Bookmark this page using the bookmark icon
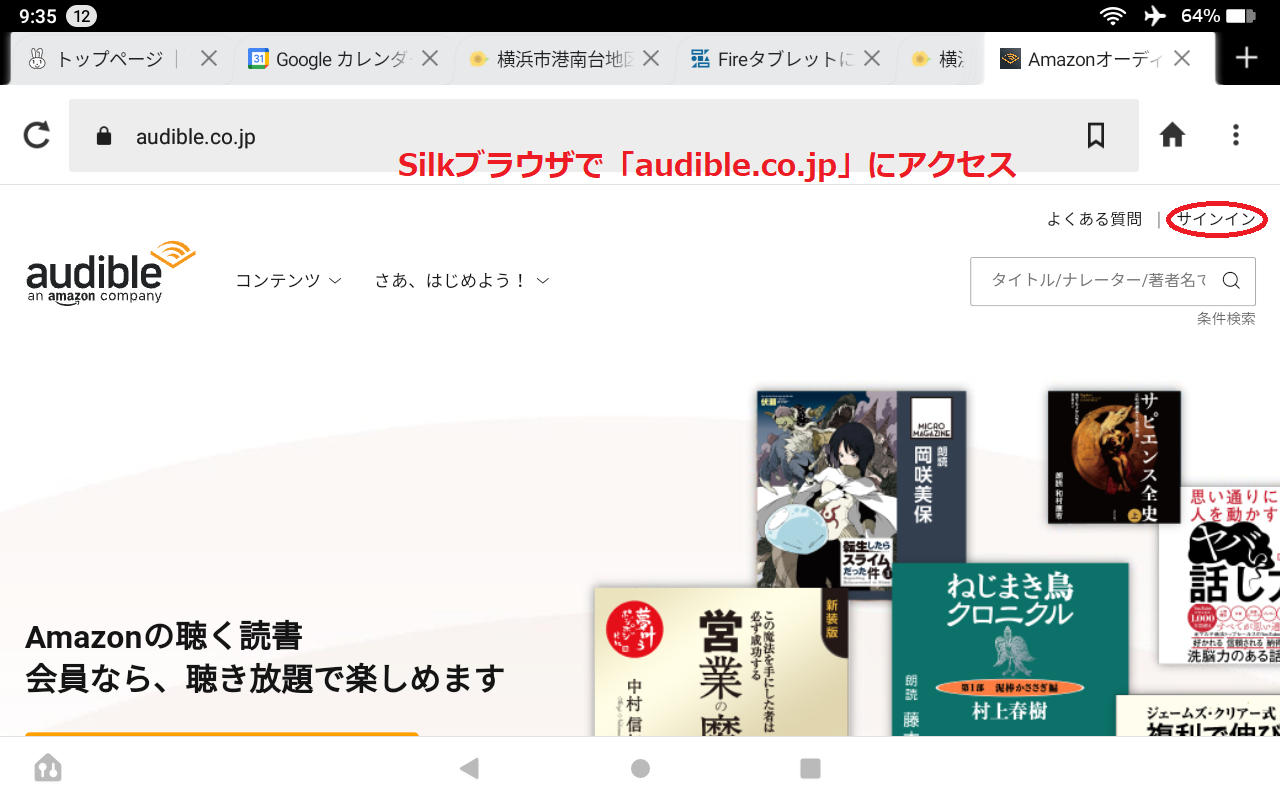This screenshot has height=800, width=1280. (1096, 135)
